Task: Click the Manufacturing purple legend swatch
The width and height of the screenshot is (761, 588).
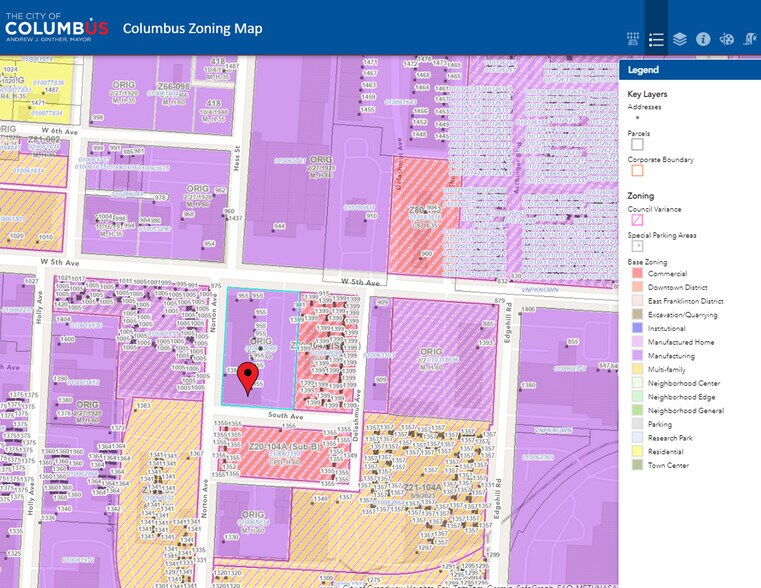Action: (636, 355)
